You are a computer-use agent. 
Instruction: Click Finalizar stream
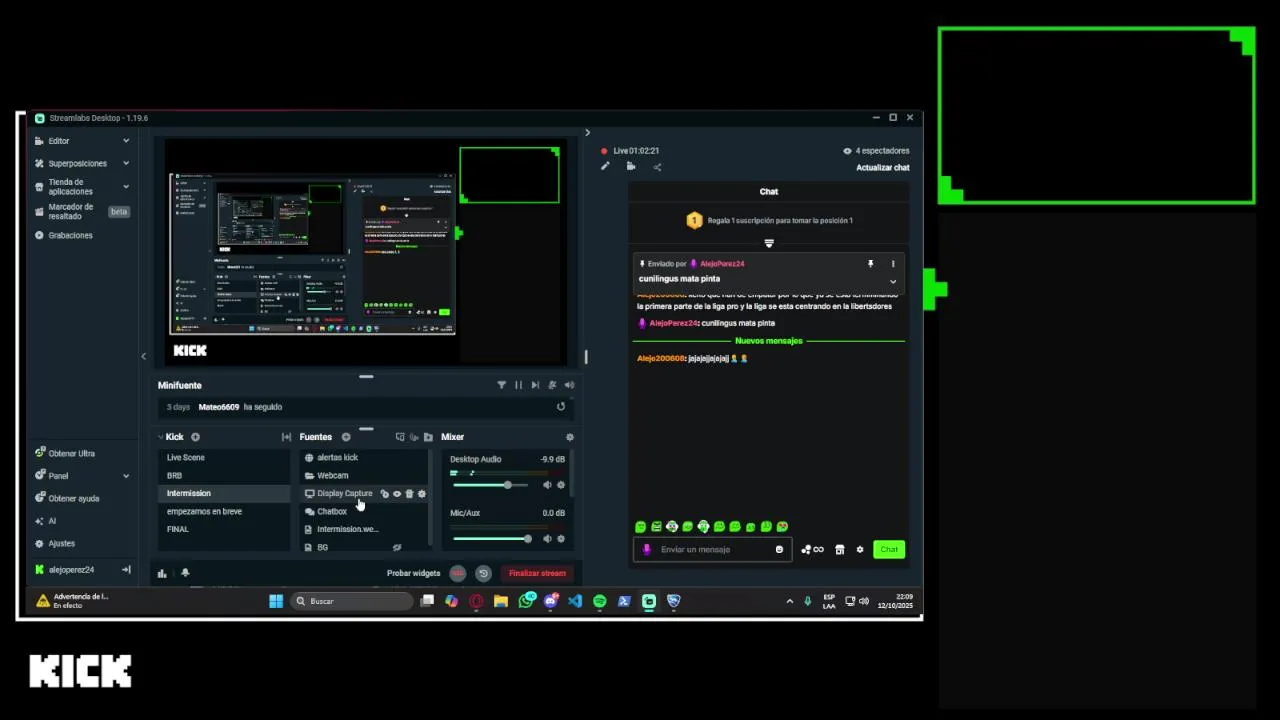click(x=537, y=573)
